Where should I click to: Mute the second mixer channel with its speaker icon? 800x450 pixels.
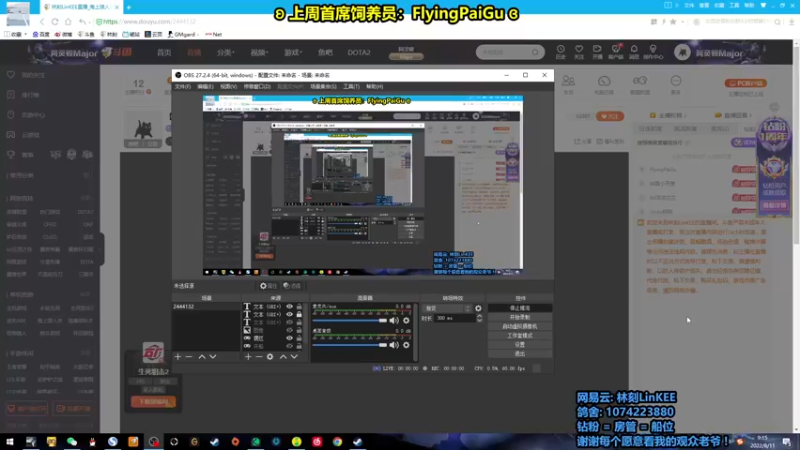[x=394, y=345]
